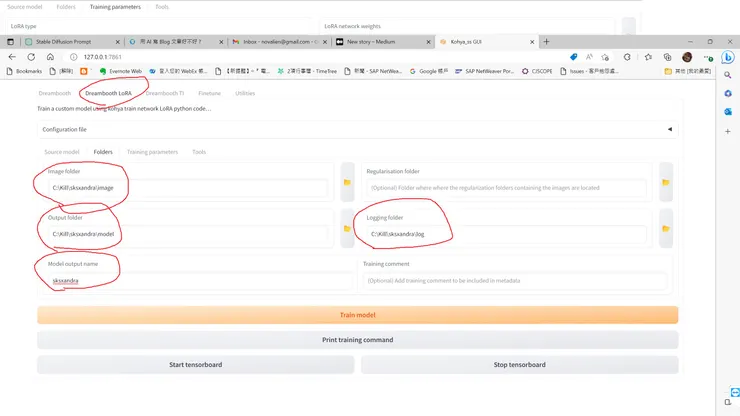The width and height of the screenshot is (740, 416).
Task: Open the other favorites folder
Action: tap(688, 71)
